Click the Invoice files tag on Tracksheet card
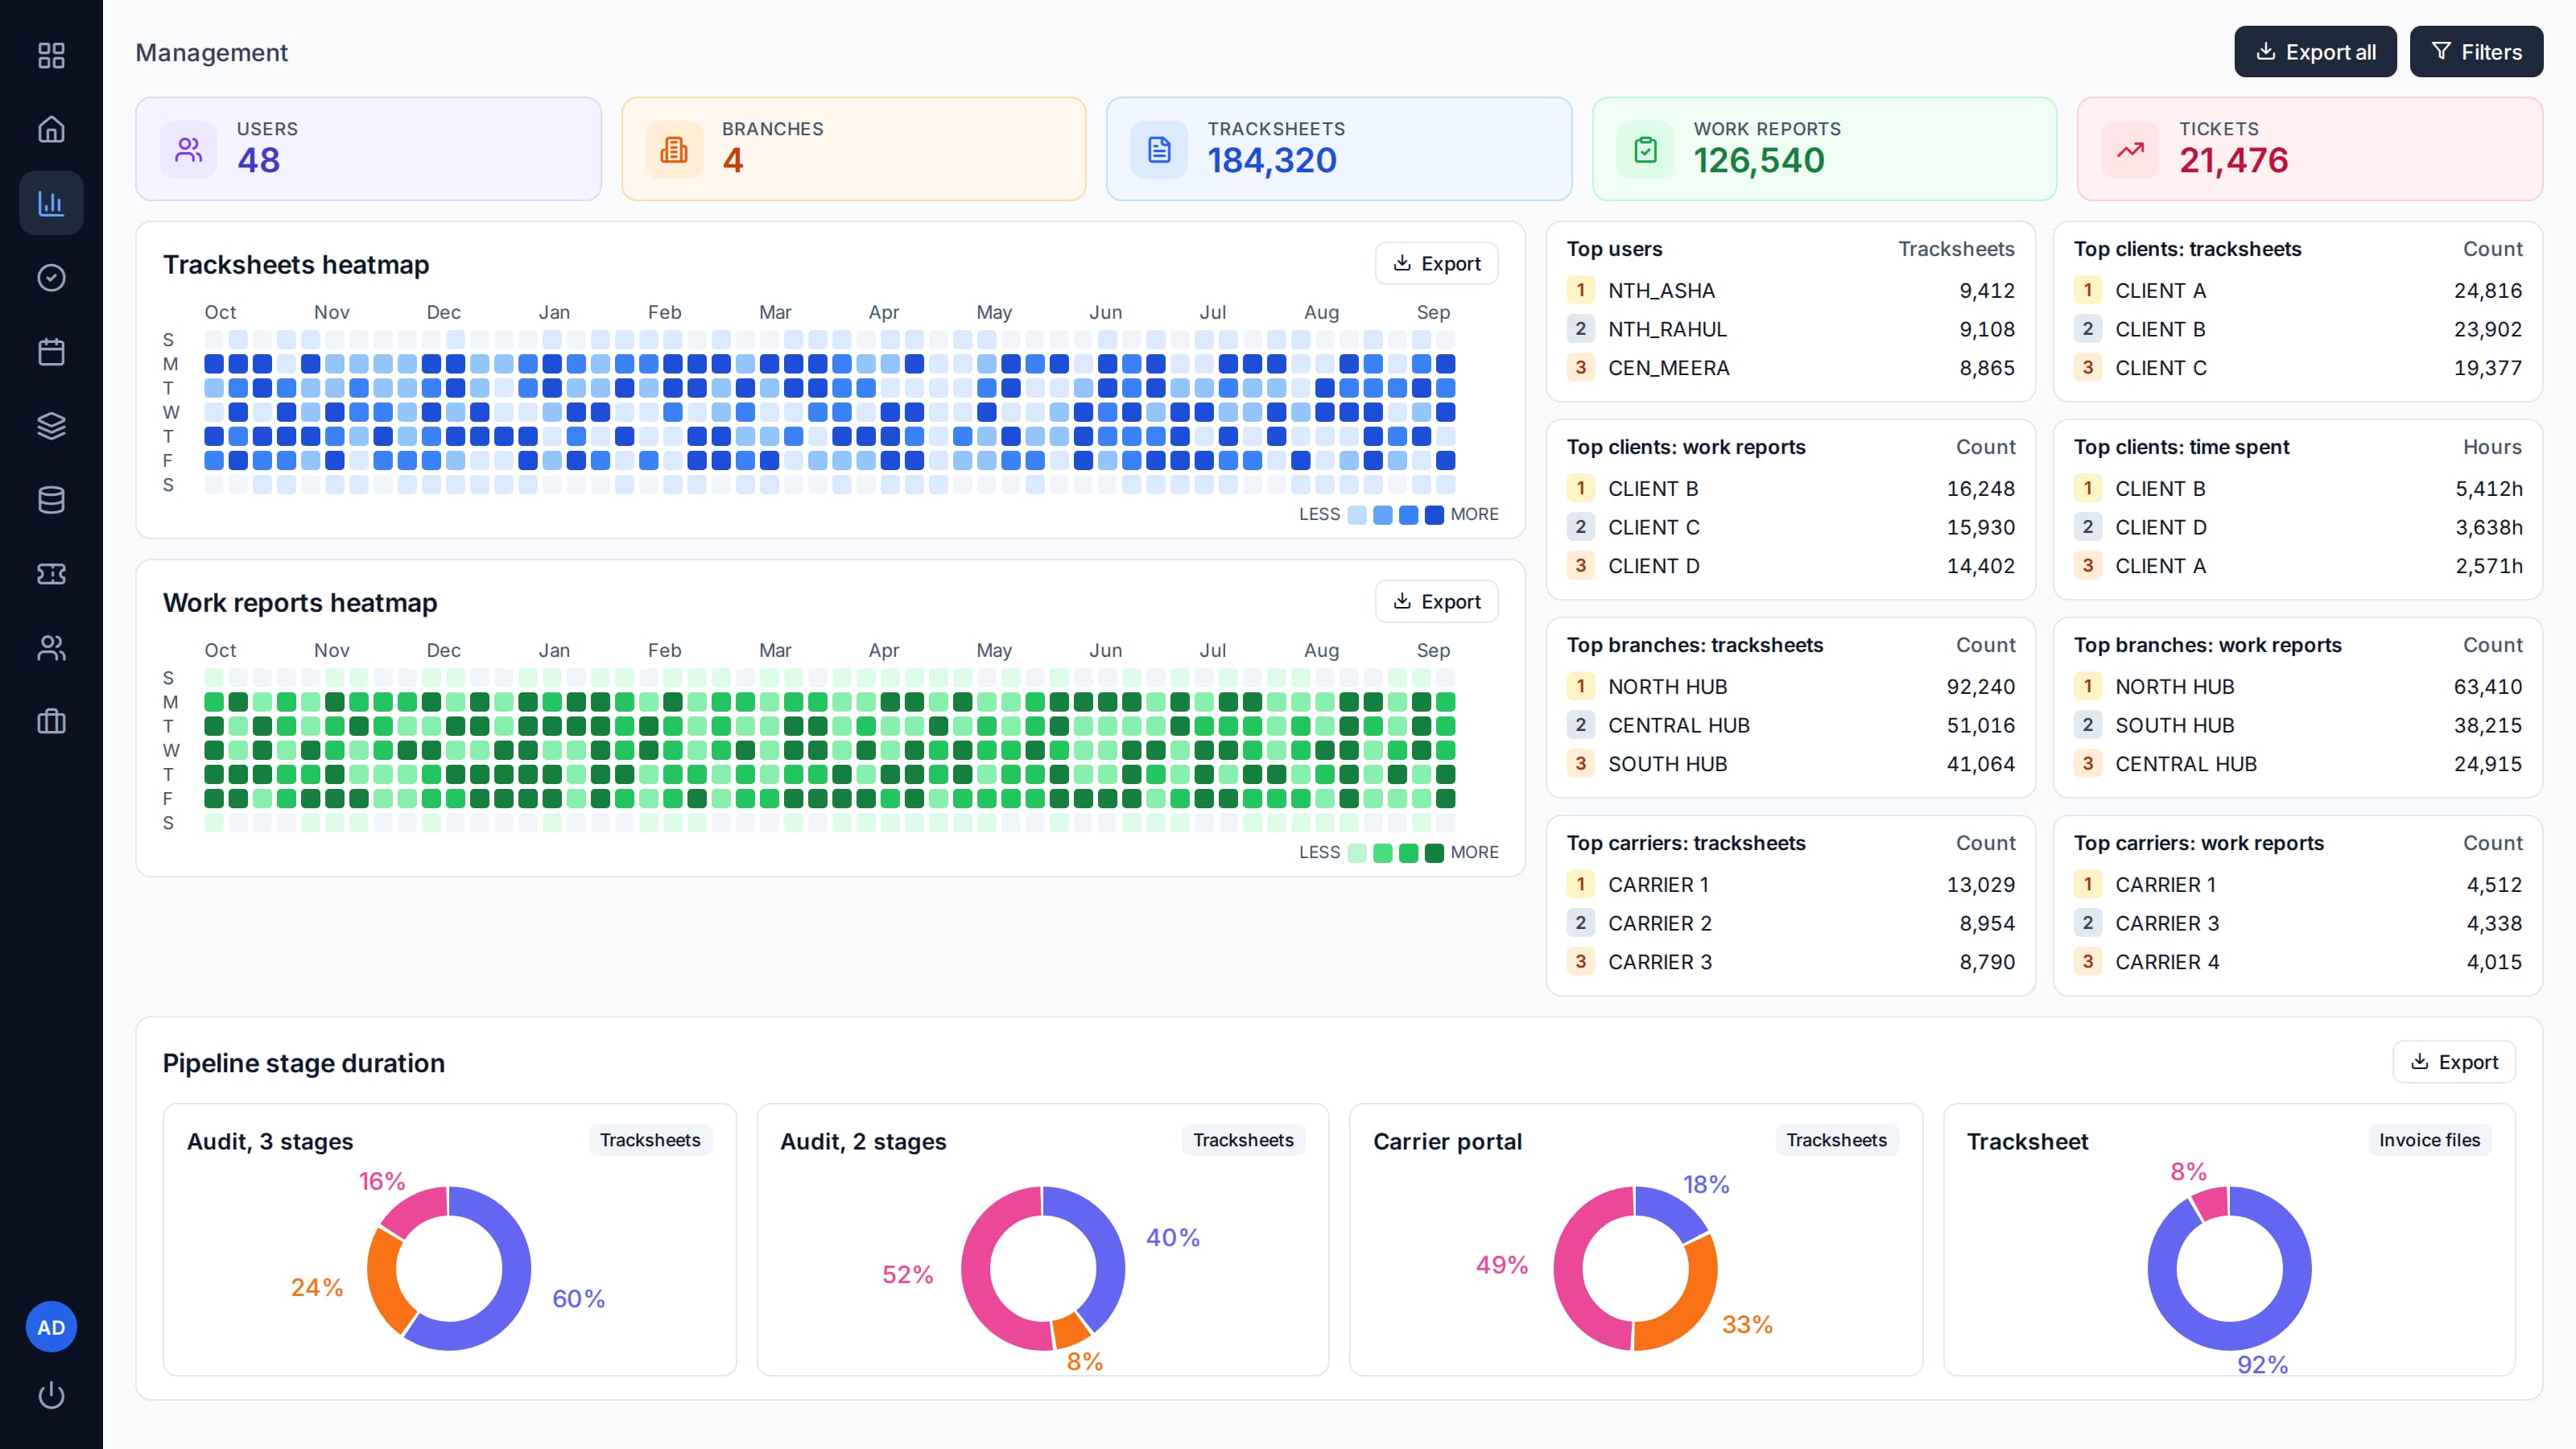The width and height of the screenshot is (2576, 1449). 2429,1140
